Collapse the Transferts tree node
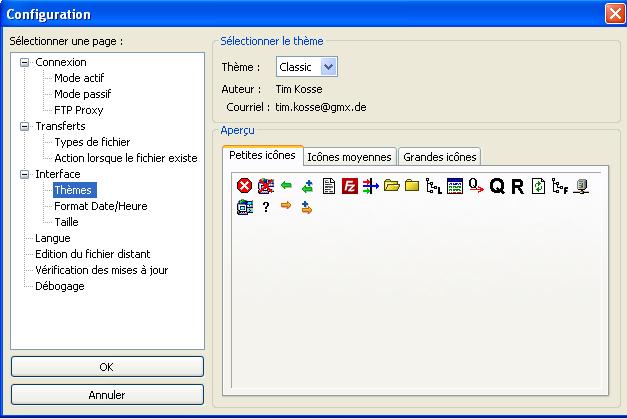This screenshot has width=627, height=419. 25,126
